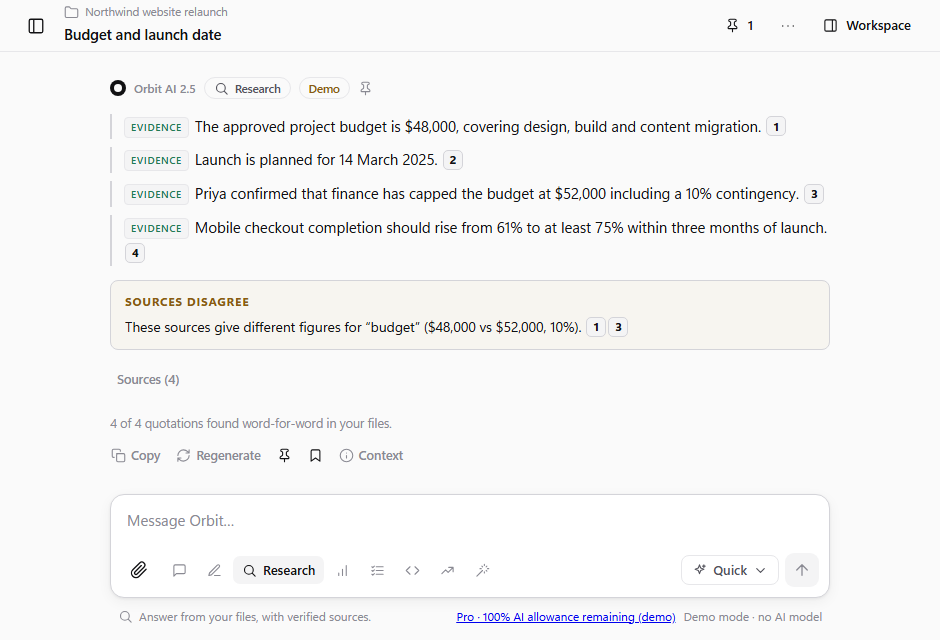Screen dimensions: 940x640
Task: Click the Orbit AI logo circle
Action: 118,88
